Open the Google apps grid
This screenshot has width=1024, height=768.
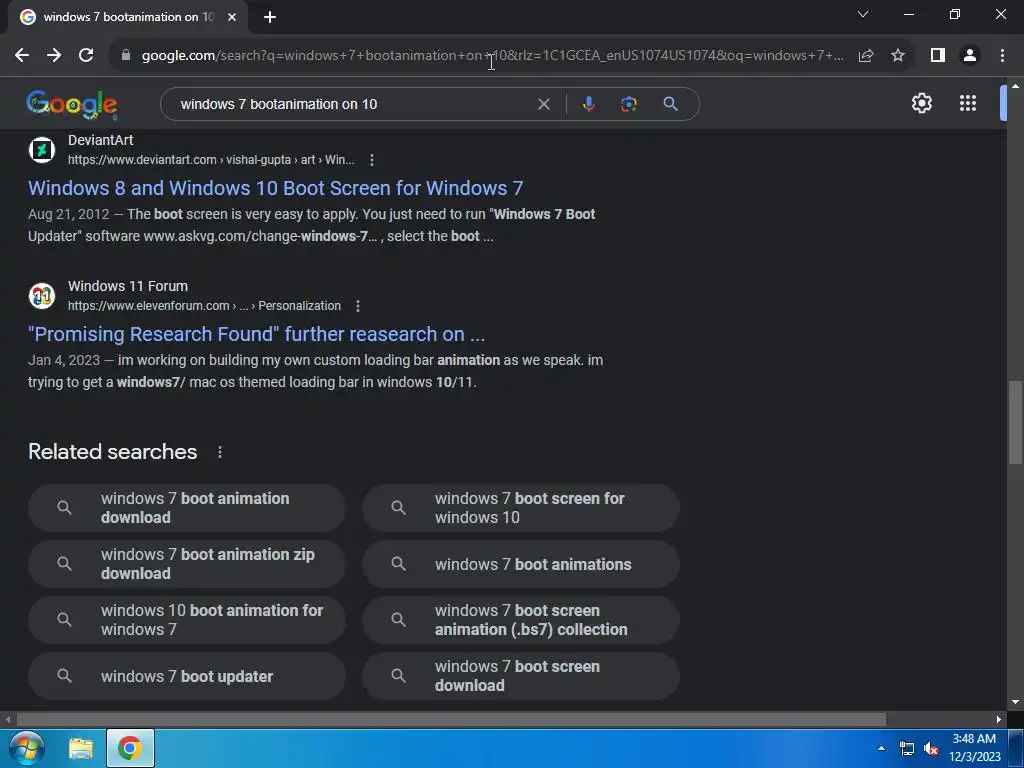coord(968,103)
